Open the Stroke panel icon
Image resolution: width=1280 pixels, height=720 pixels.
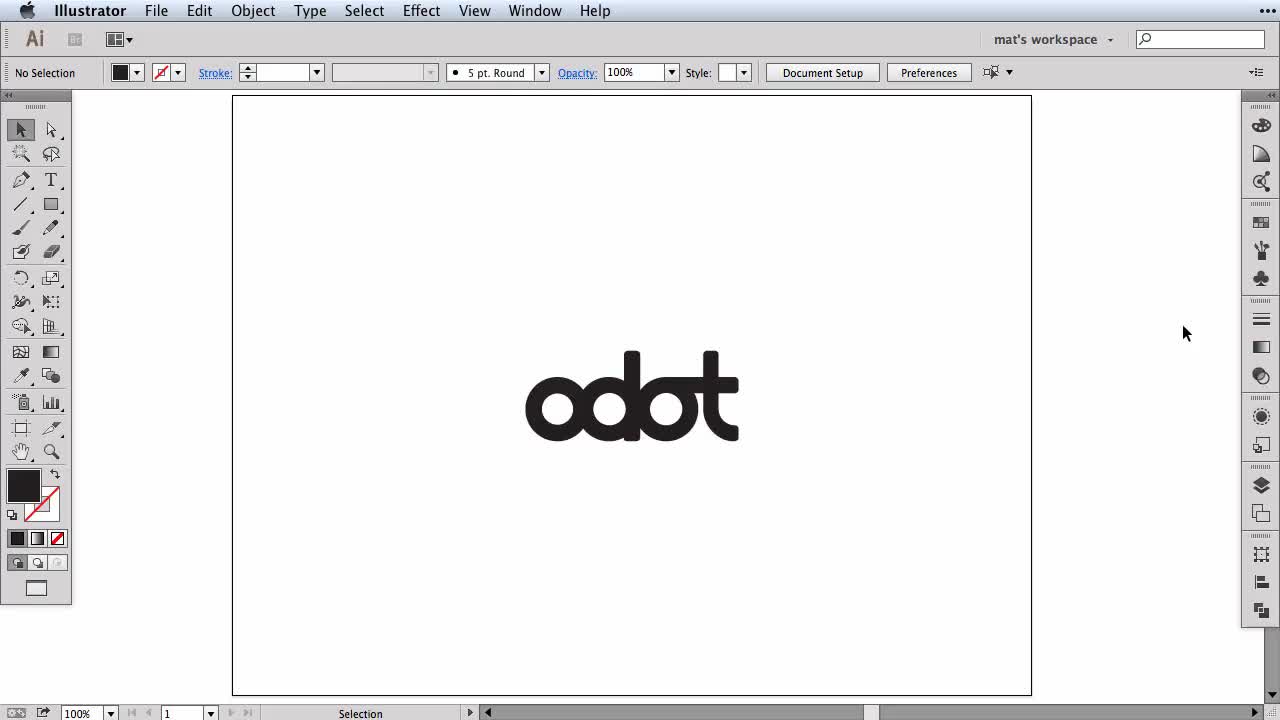point(1261,319)
